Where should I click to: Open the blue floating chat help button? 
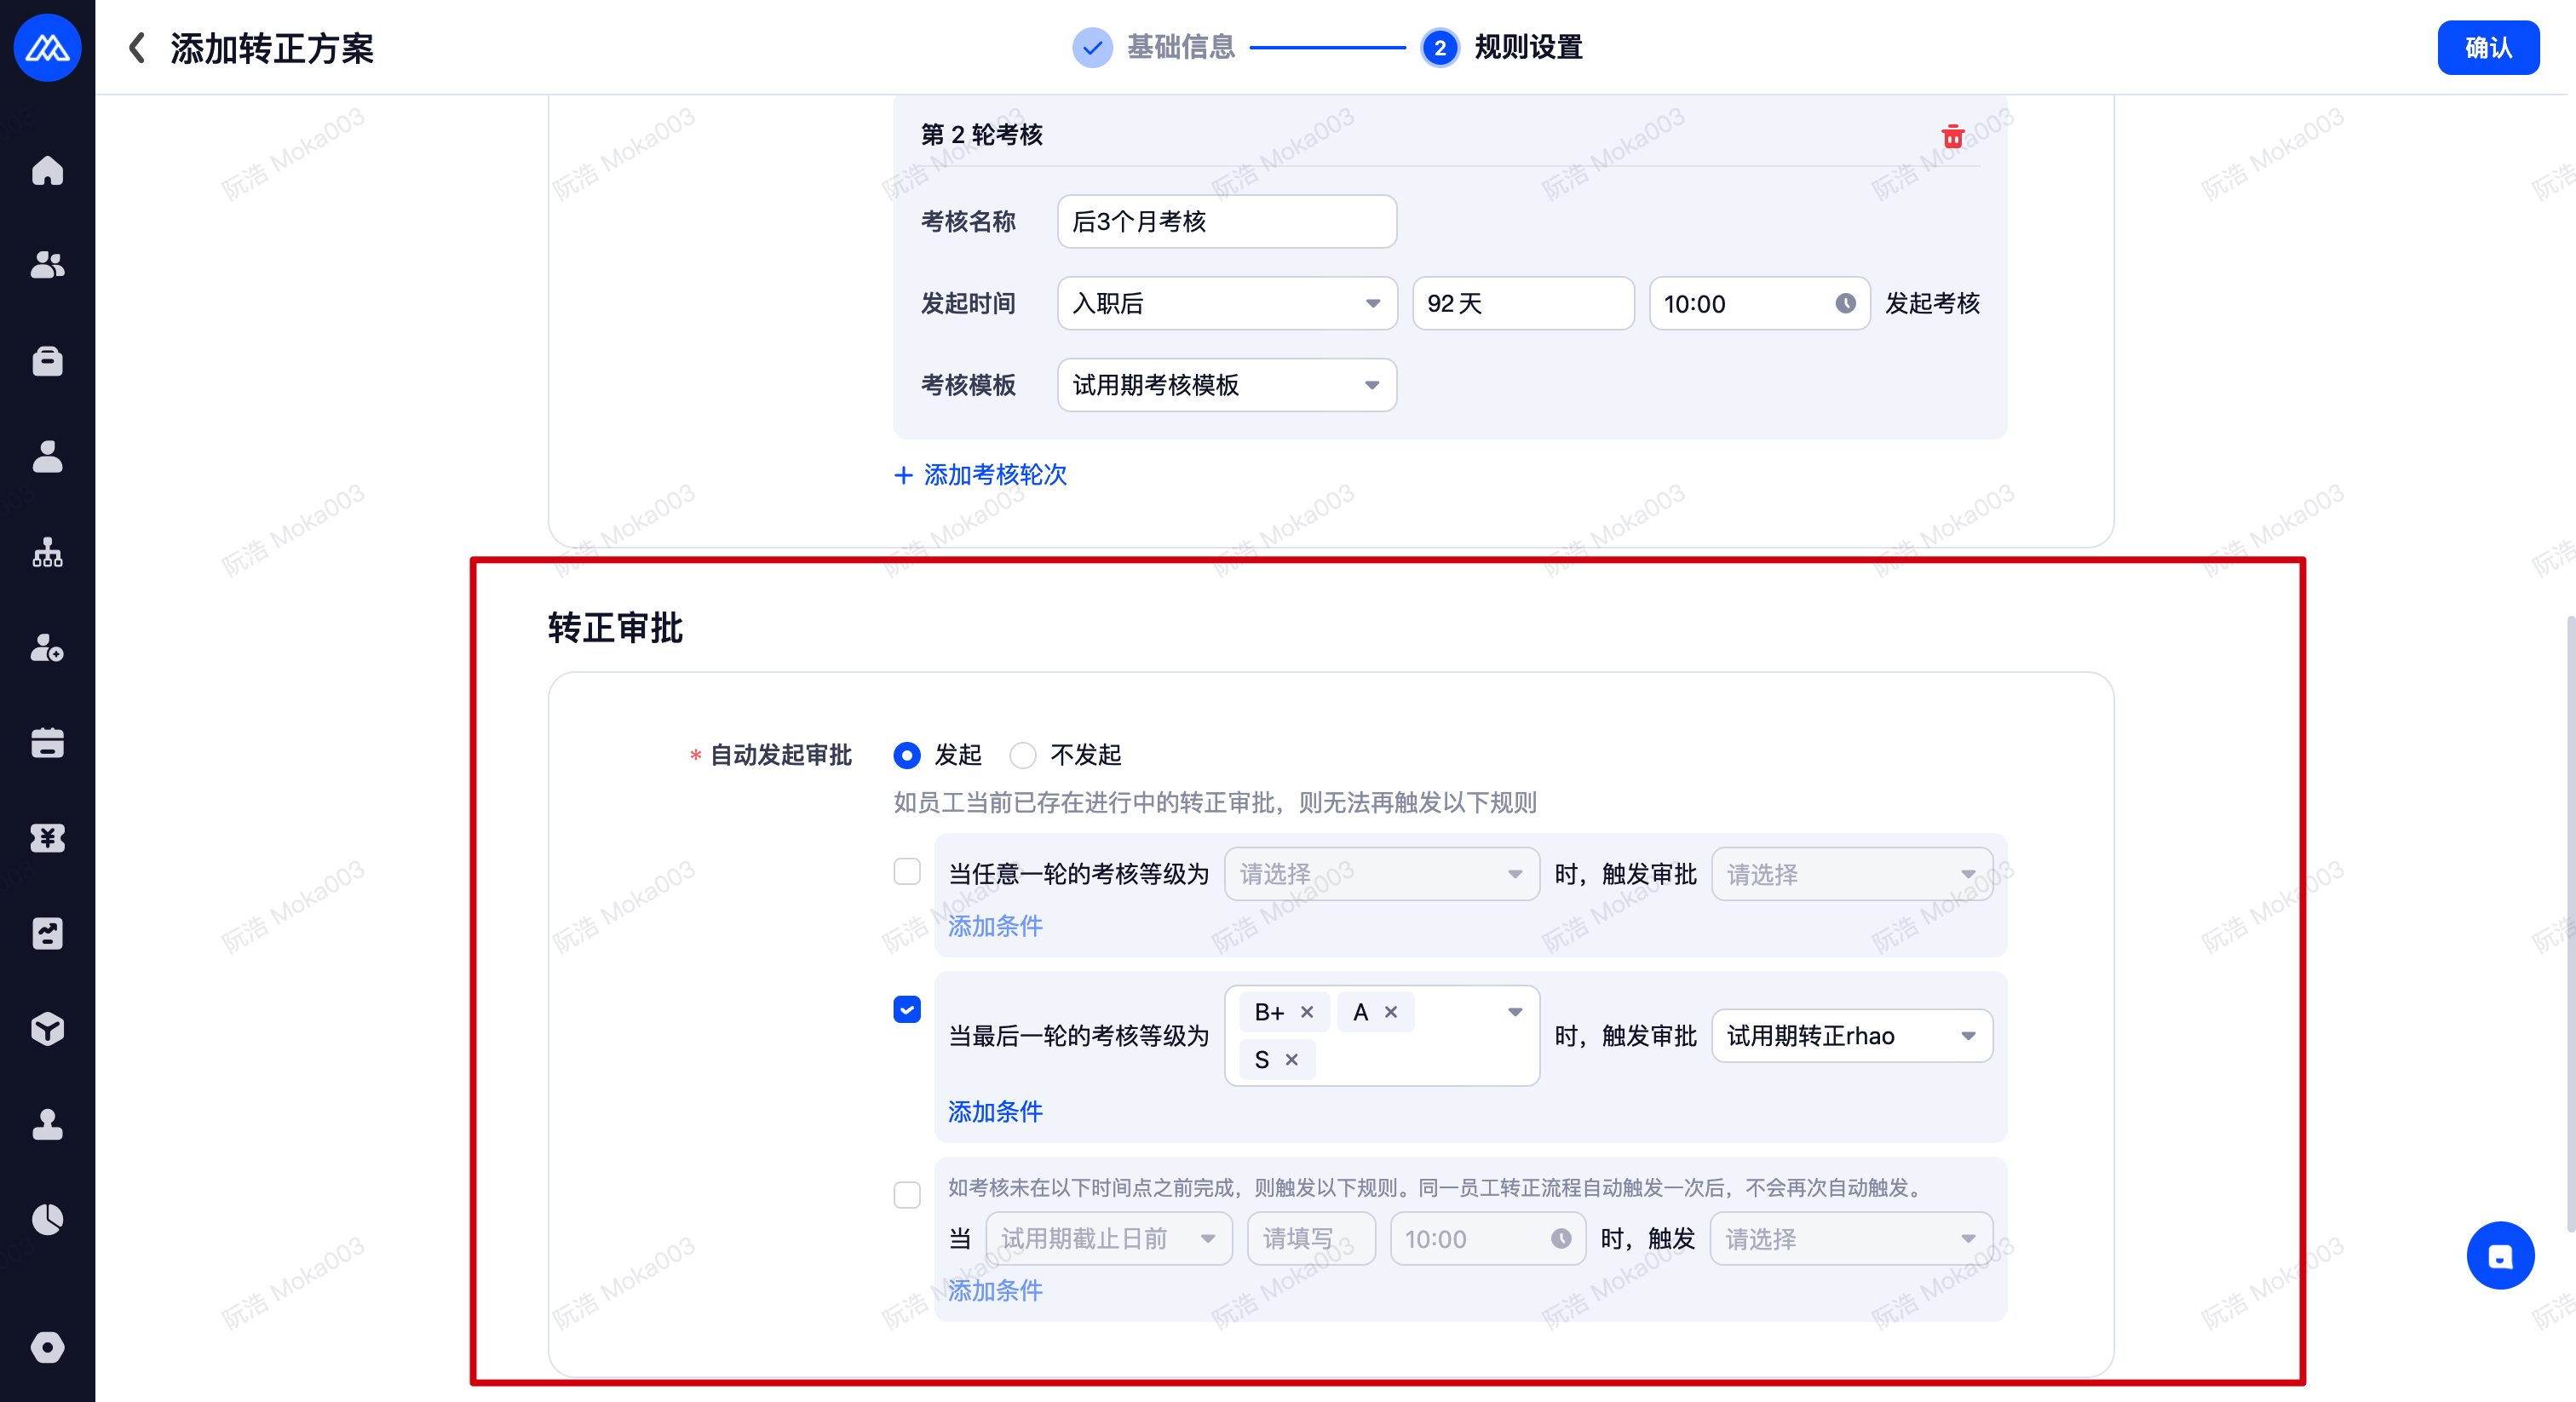click(x=2499, y=1256)
